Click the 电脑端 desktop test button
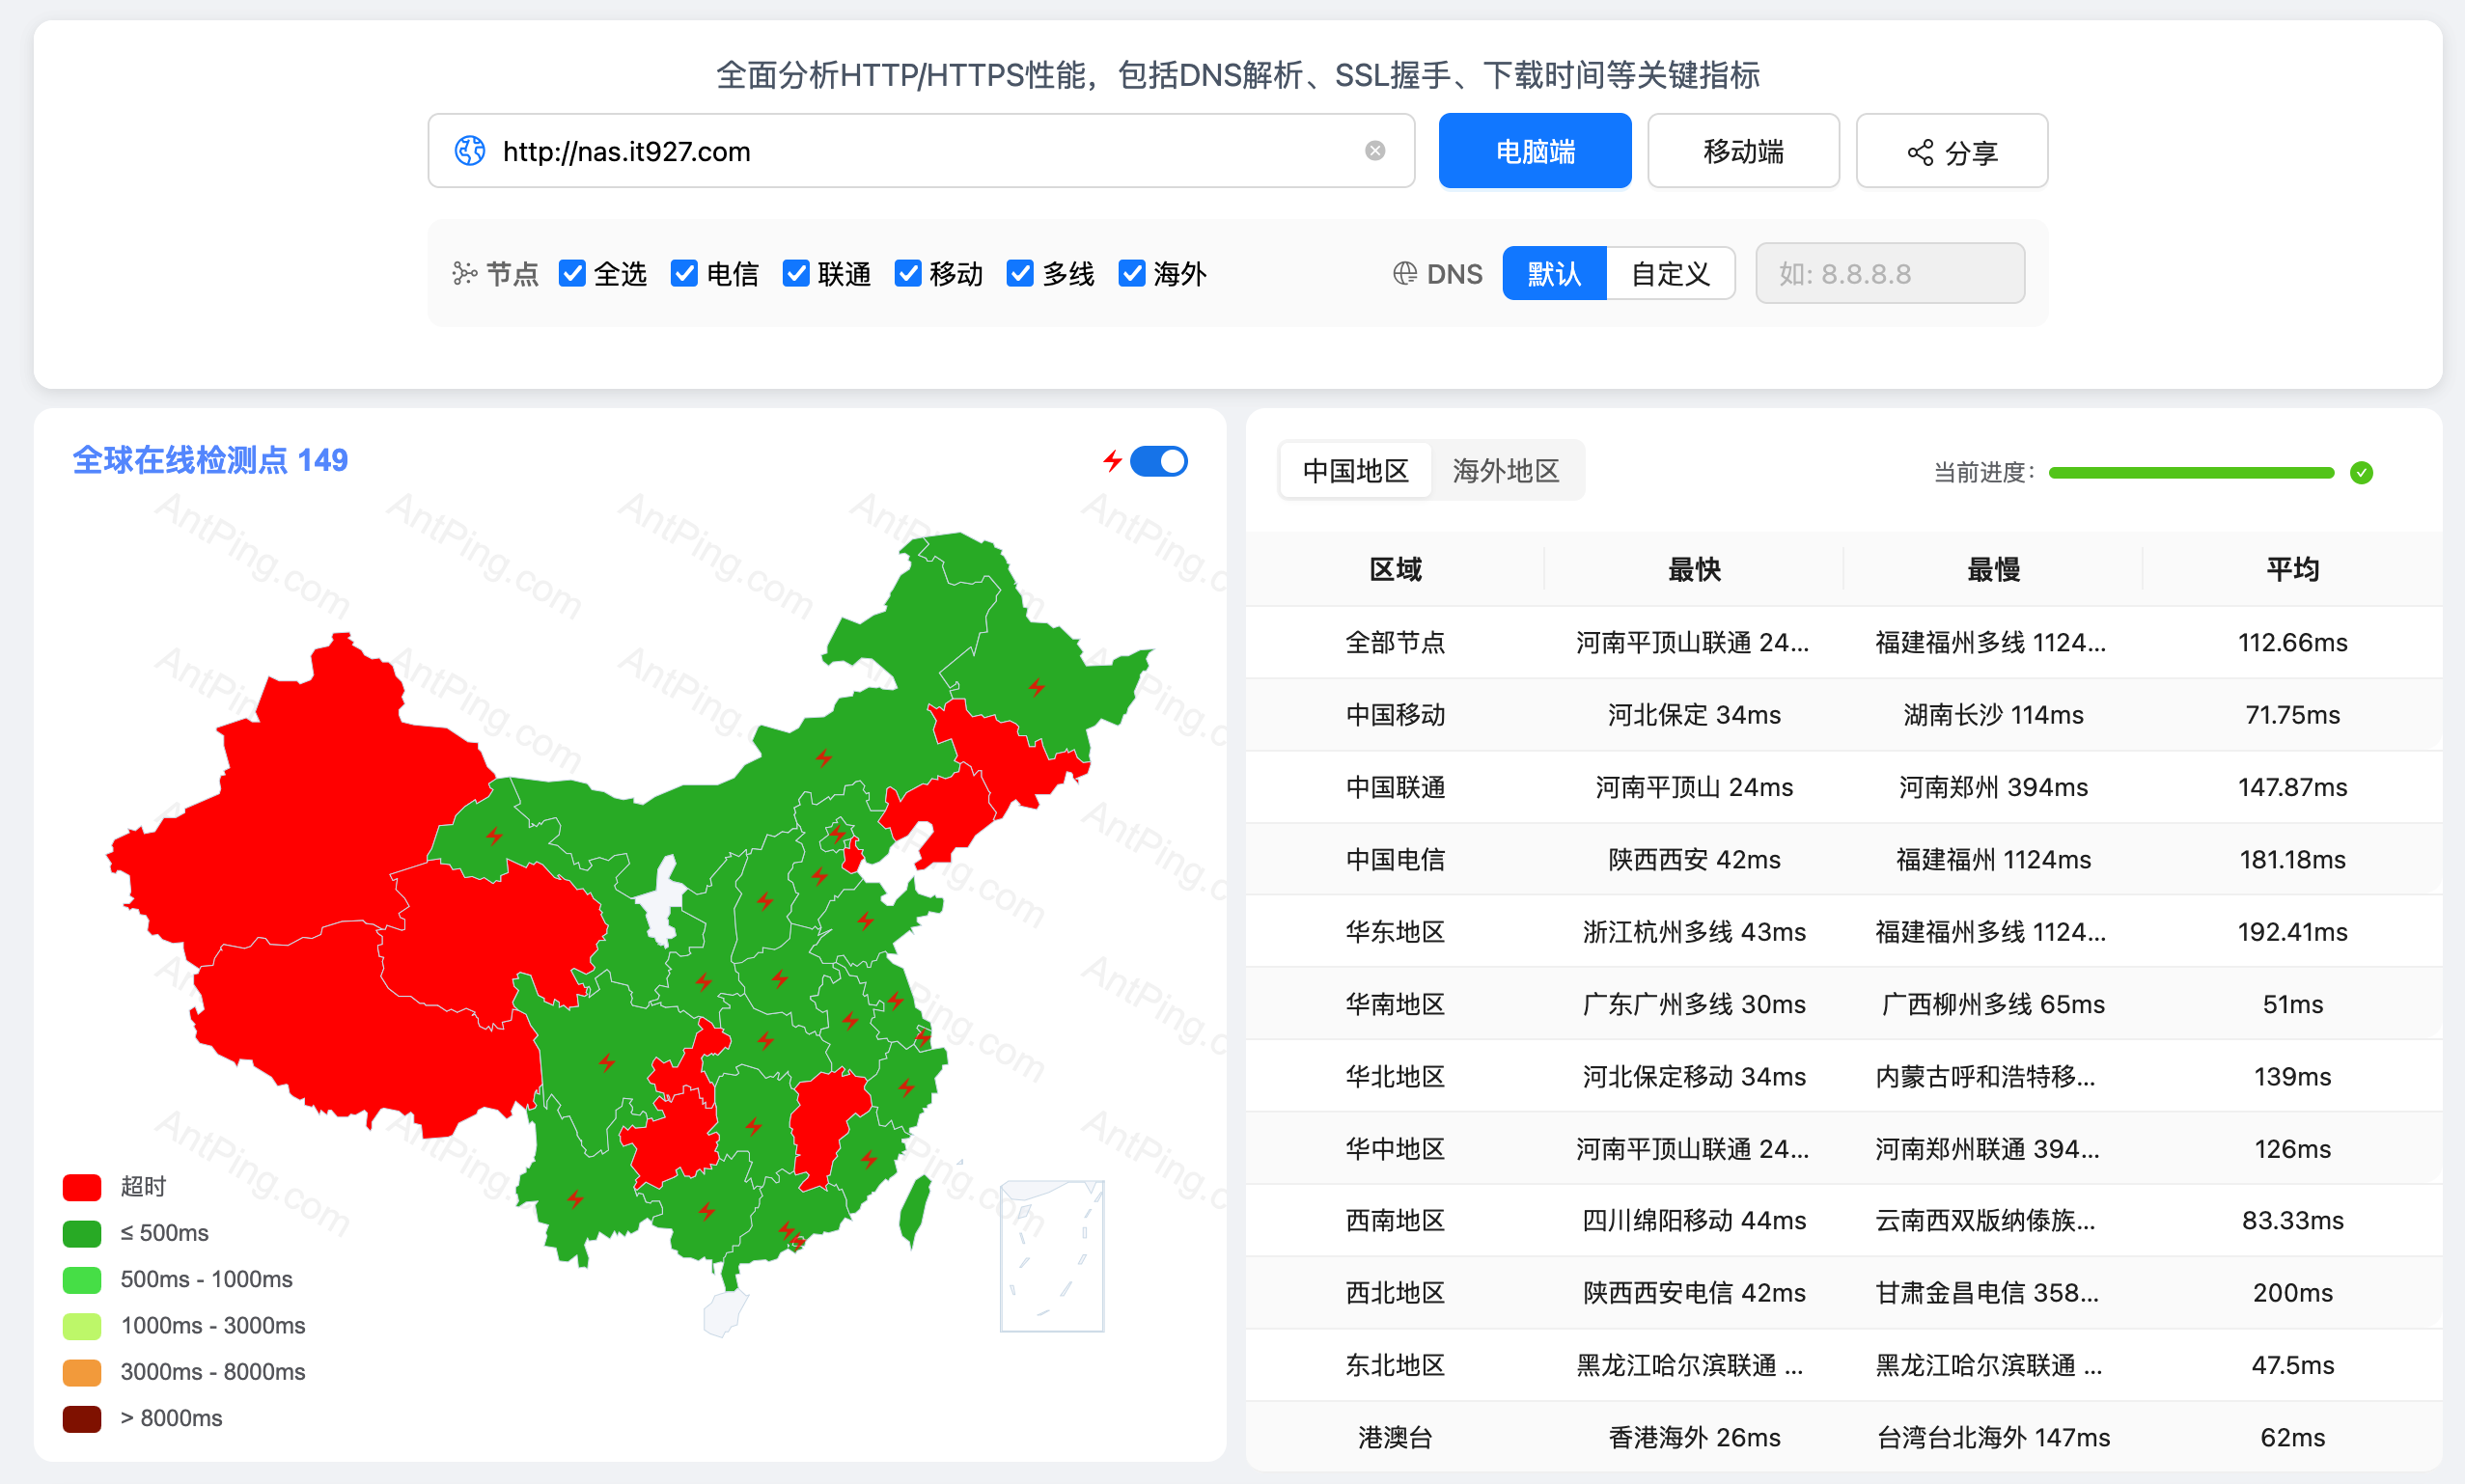The width and height of the screenshot is (2465, 1484). tap(1534, 151)
